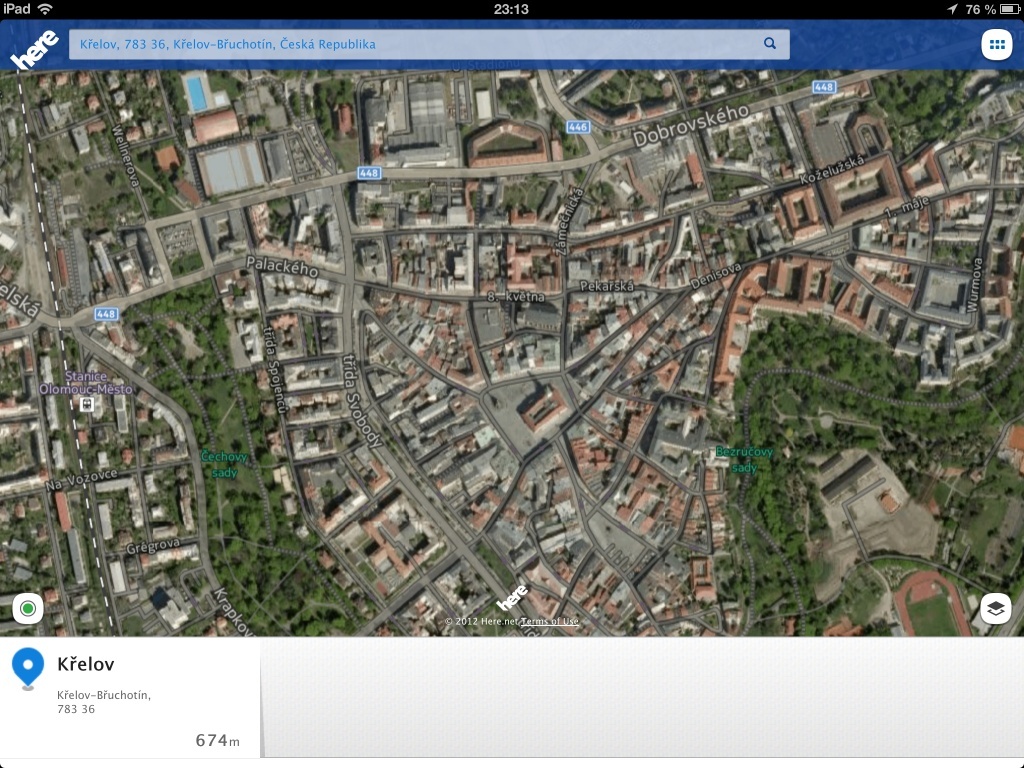Open the apps grid icon top right
This screenshot has width=1024, height=768.
coord(997,43)
